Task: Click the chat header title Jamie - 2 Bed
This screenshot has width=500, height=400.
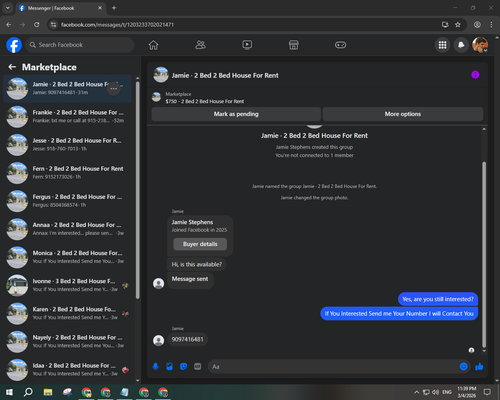Action: coord(225,76)
